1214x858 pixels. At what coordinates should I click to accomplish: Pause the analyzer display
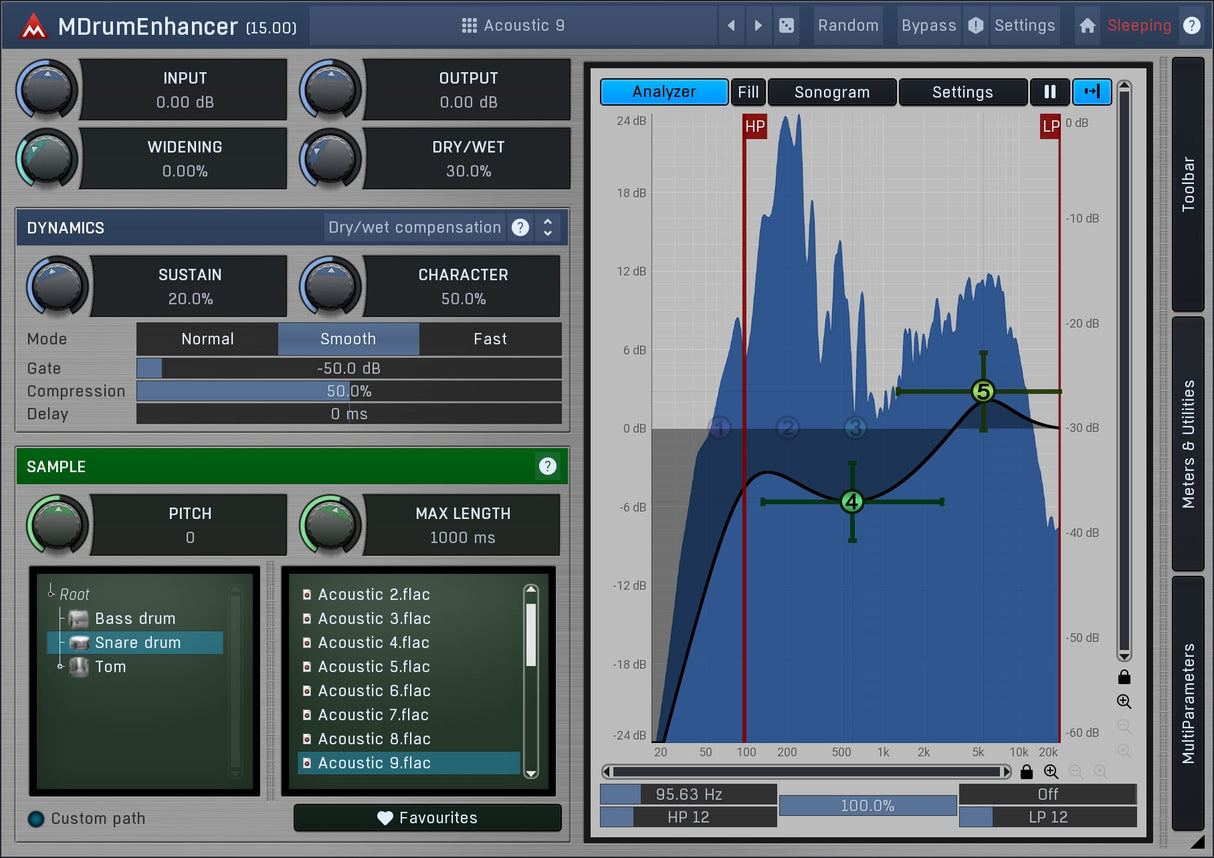(1050, 92)
